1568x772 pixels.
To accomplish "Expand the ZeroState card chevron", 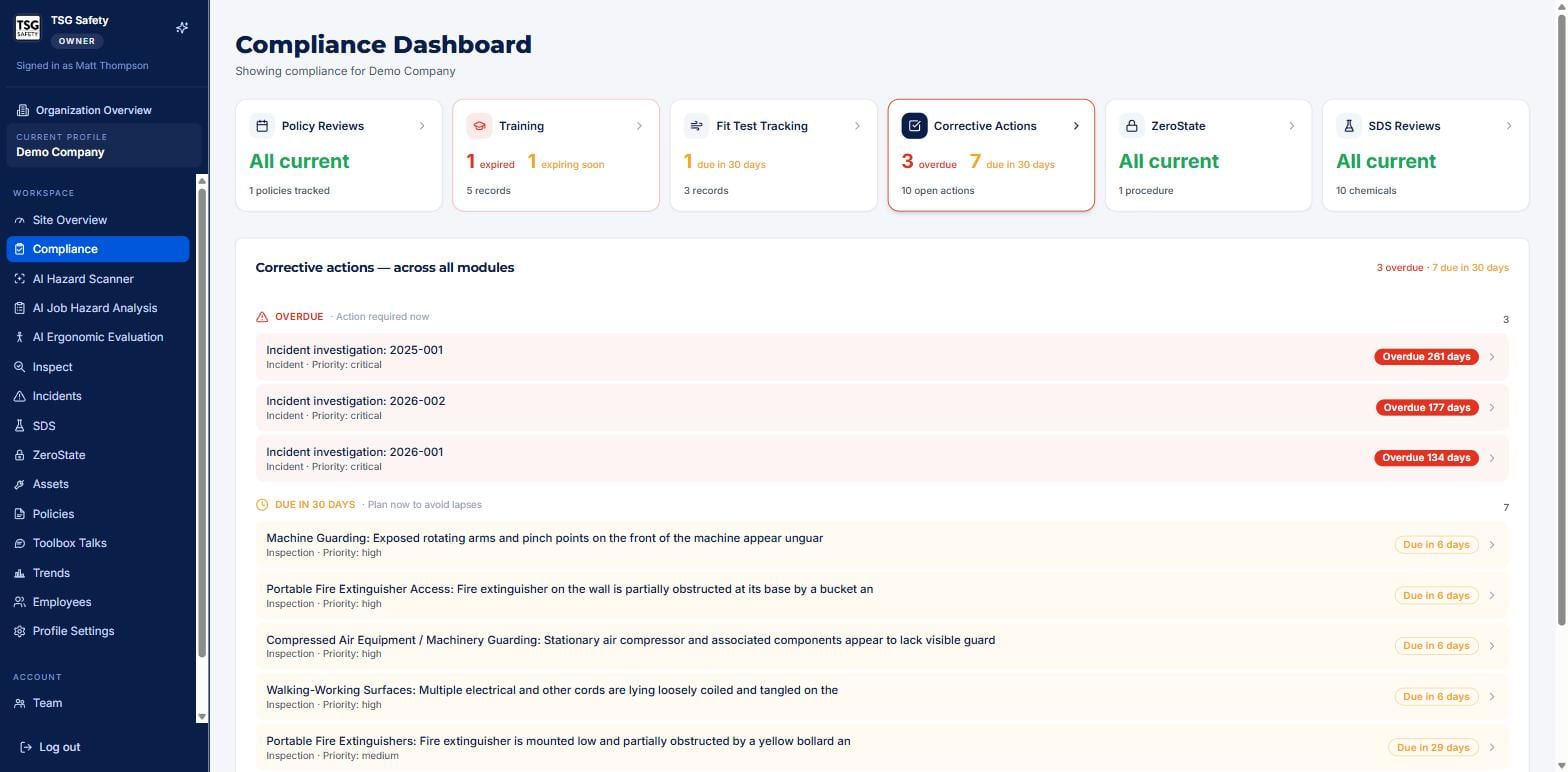I will (1292, 126).
